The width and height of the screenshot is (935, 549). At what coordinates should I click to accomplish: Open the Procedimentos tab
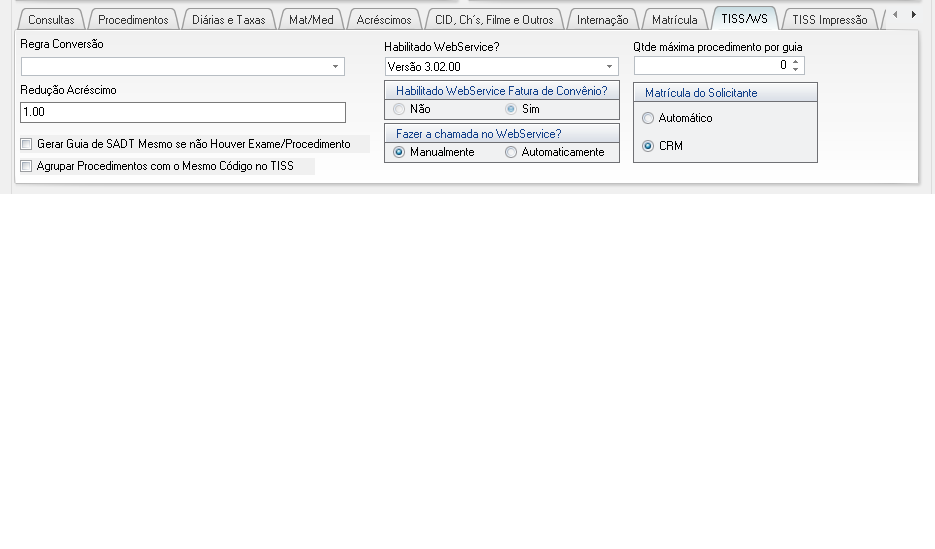pos(133,20)
